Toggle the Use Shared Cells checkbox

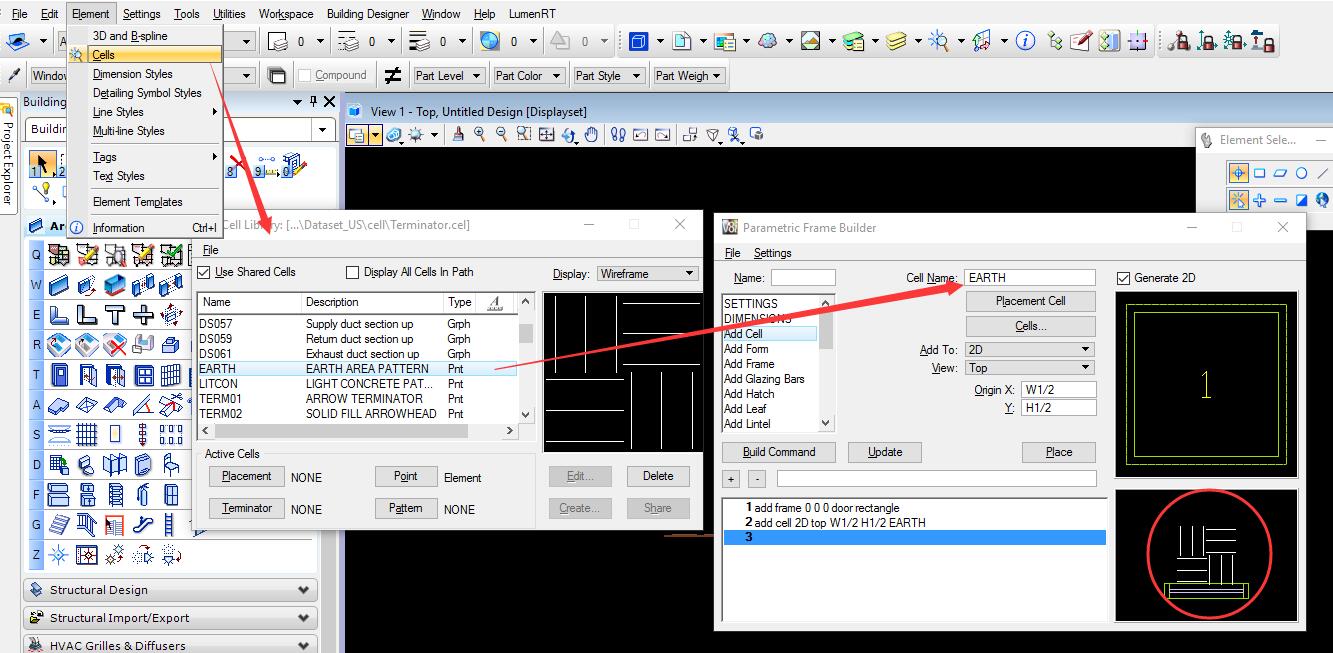(204, 272)
